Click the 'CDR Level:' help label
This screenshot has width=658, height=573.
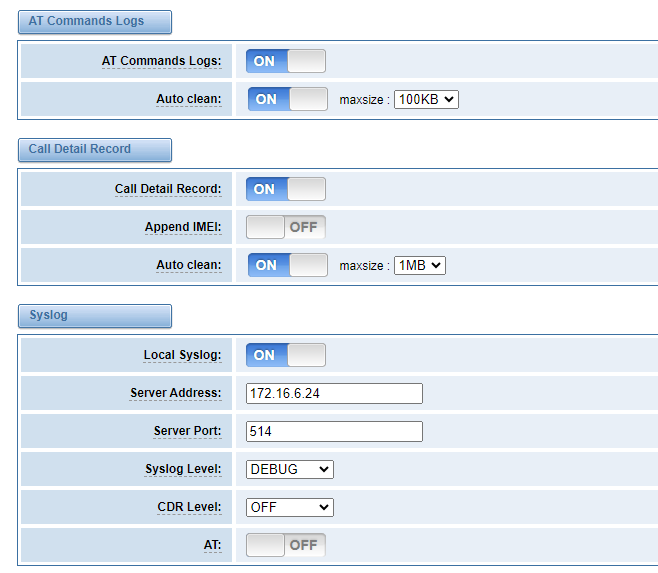[x=189, y=507]
